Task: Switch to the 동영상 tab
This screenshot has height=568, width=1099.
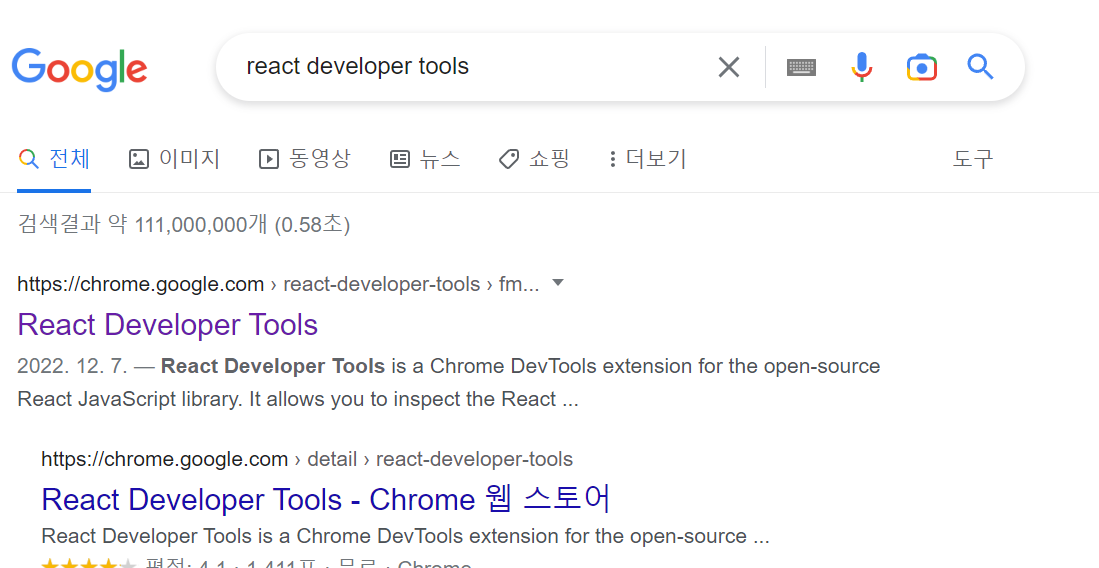Action: [305, 159]
